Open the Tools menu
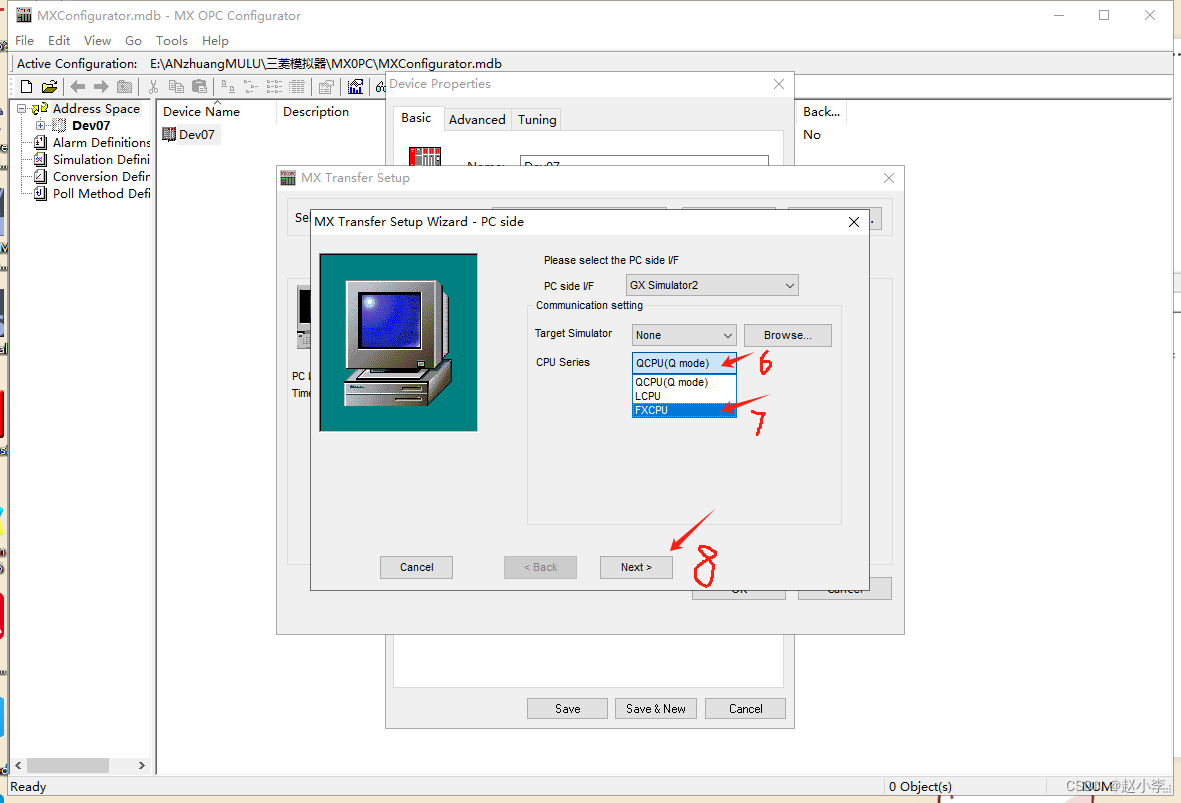This screenshot has height=803, width=1181. (172, 41)
